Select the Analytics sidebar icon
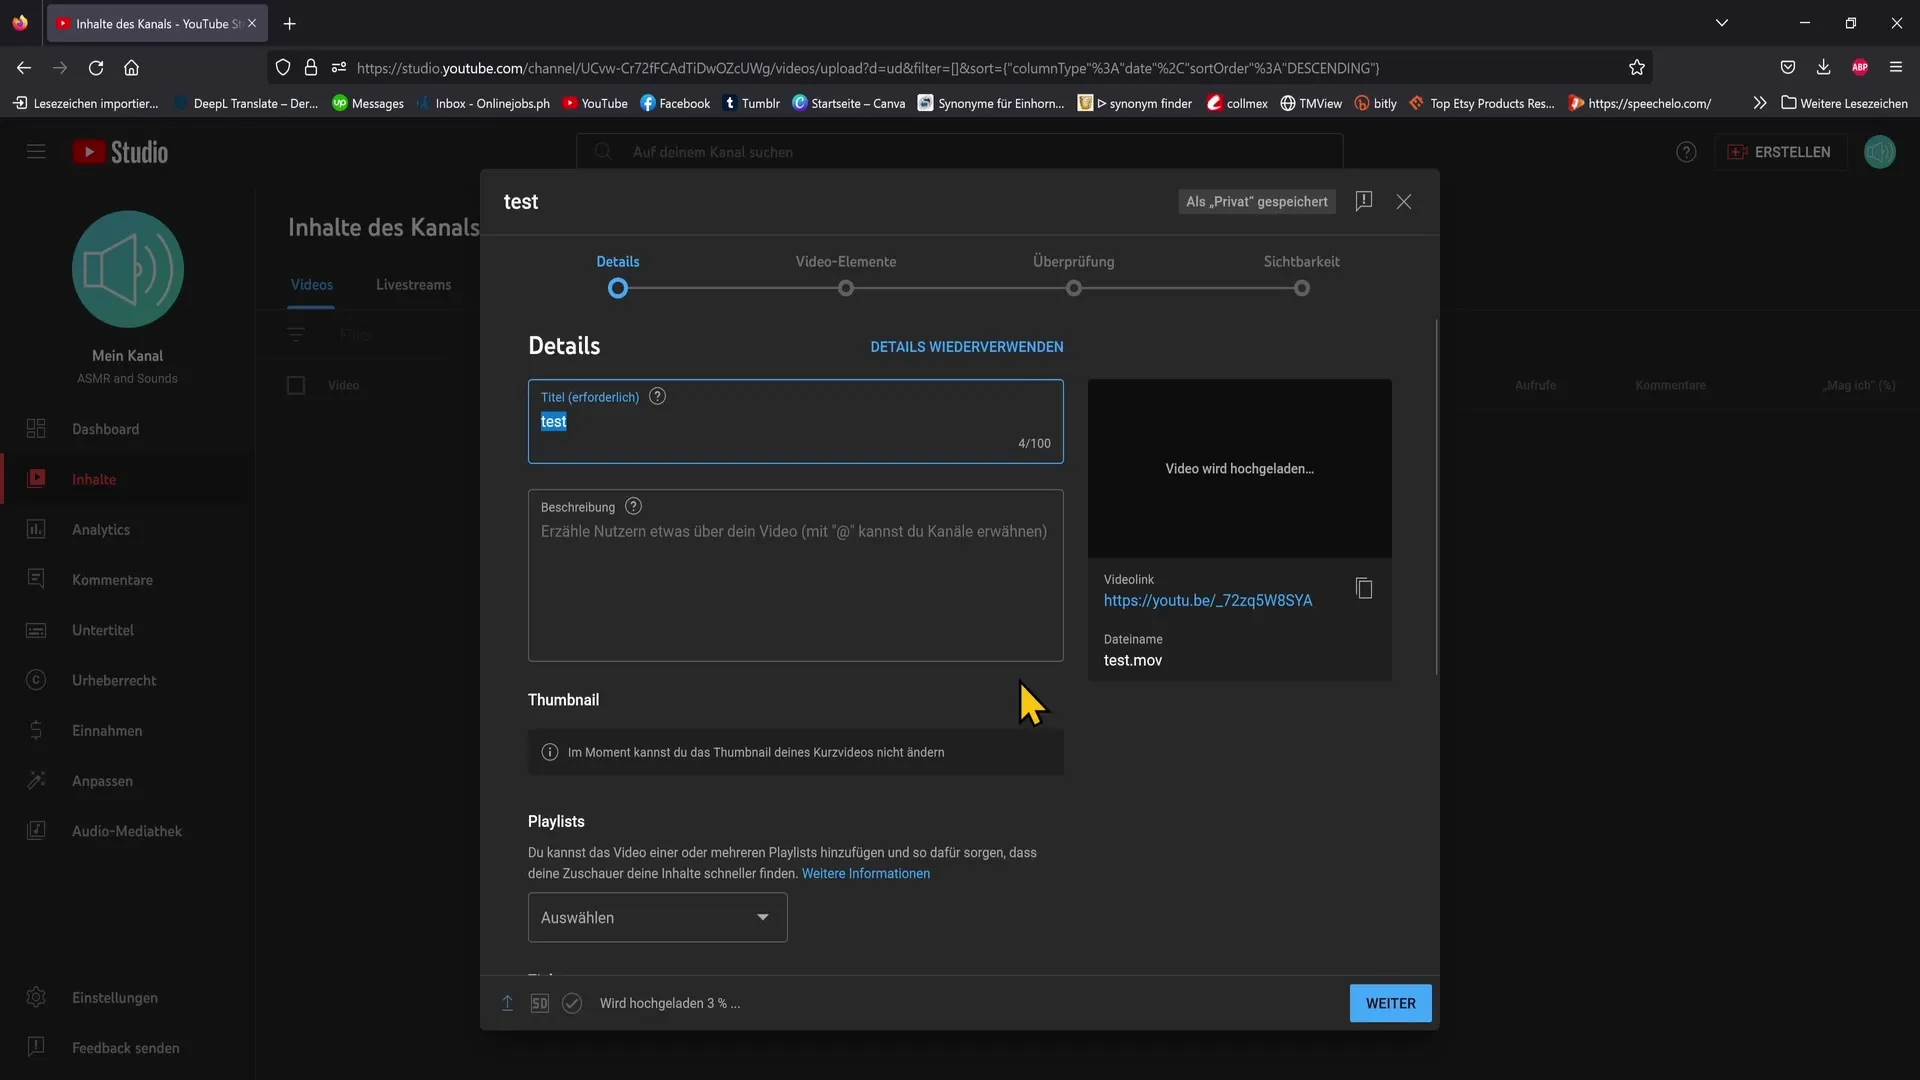The height and width of the screenshot is (1080, 1920). click(36, 530)
